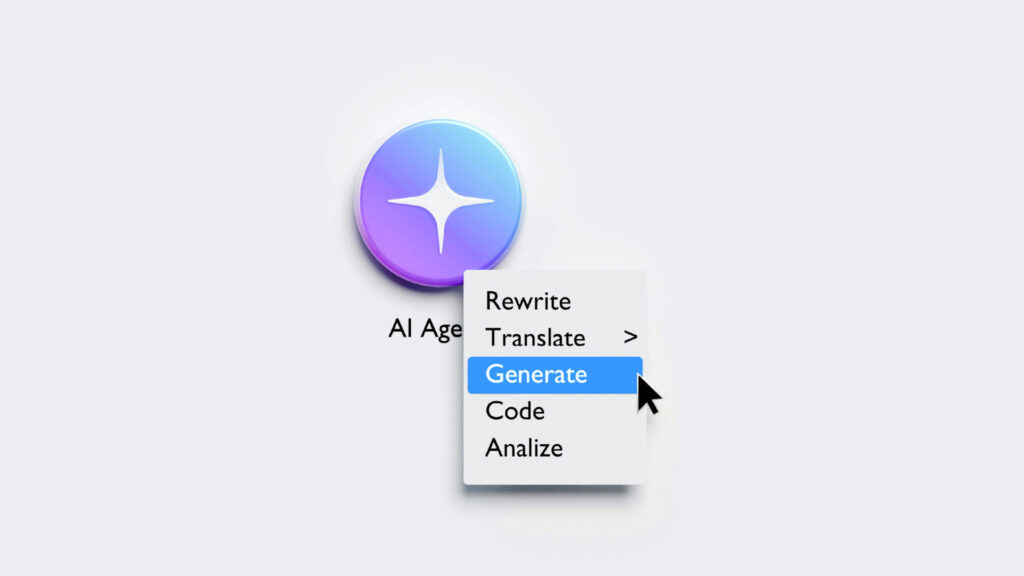Click empty padding below the Analize entry
The height and width of the screenshot is (576, 1024).
[x=554, y=475]
